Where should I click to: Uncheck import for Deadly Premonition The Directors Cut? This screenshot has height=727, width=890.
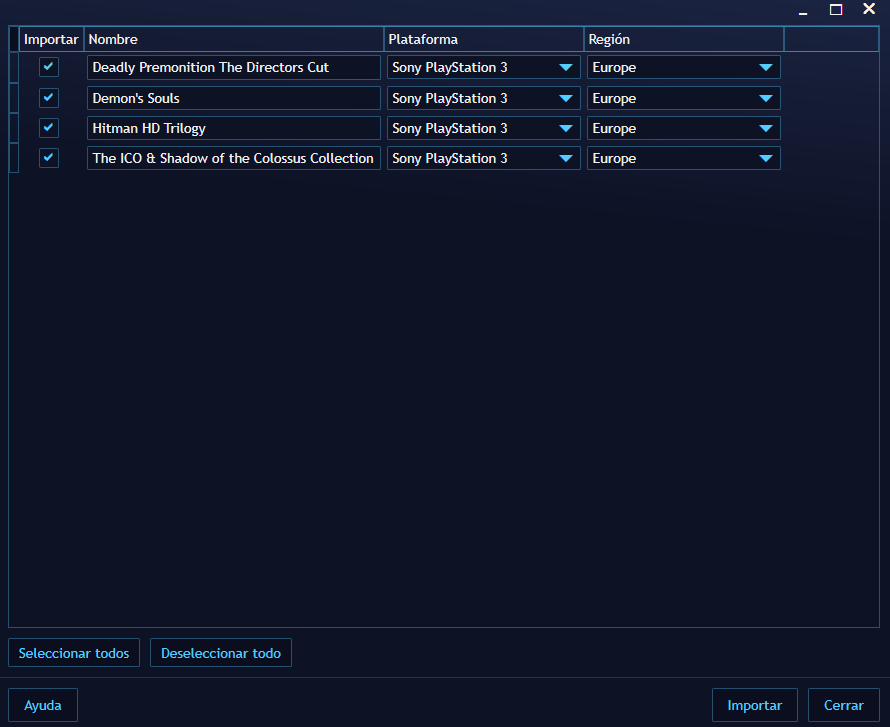point(48,67)
